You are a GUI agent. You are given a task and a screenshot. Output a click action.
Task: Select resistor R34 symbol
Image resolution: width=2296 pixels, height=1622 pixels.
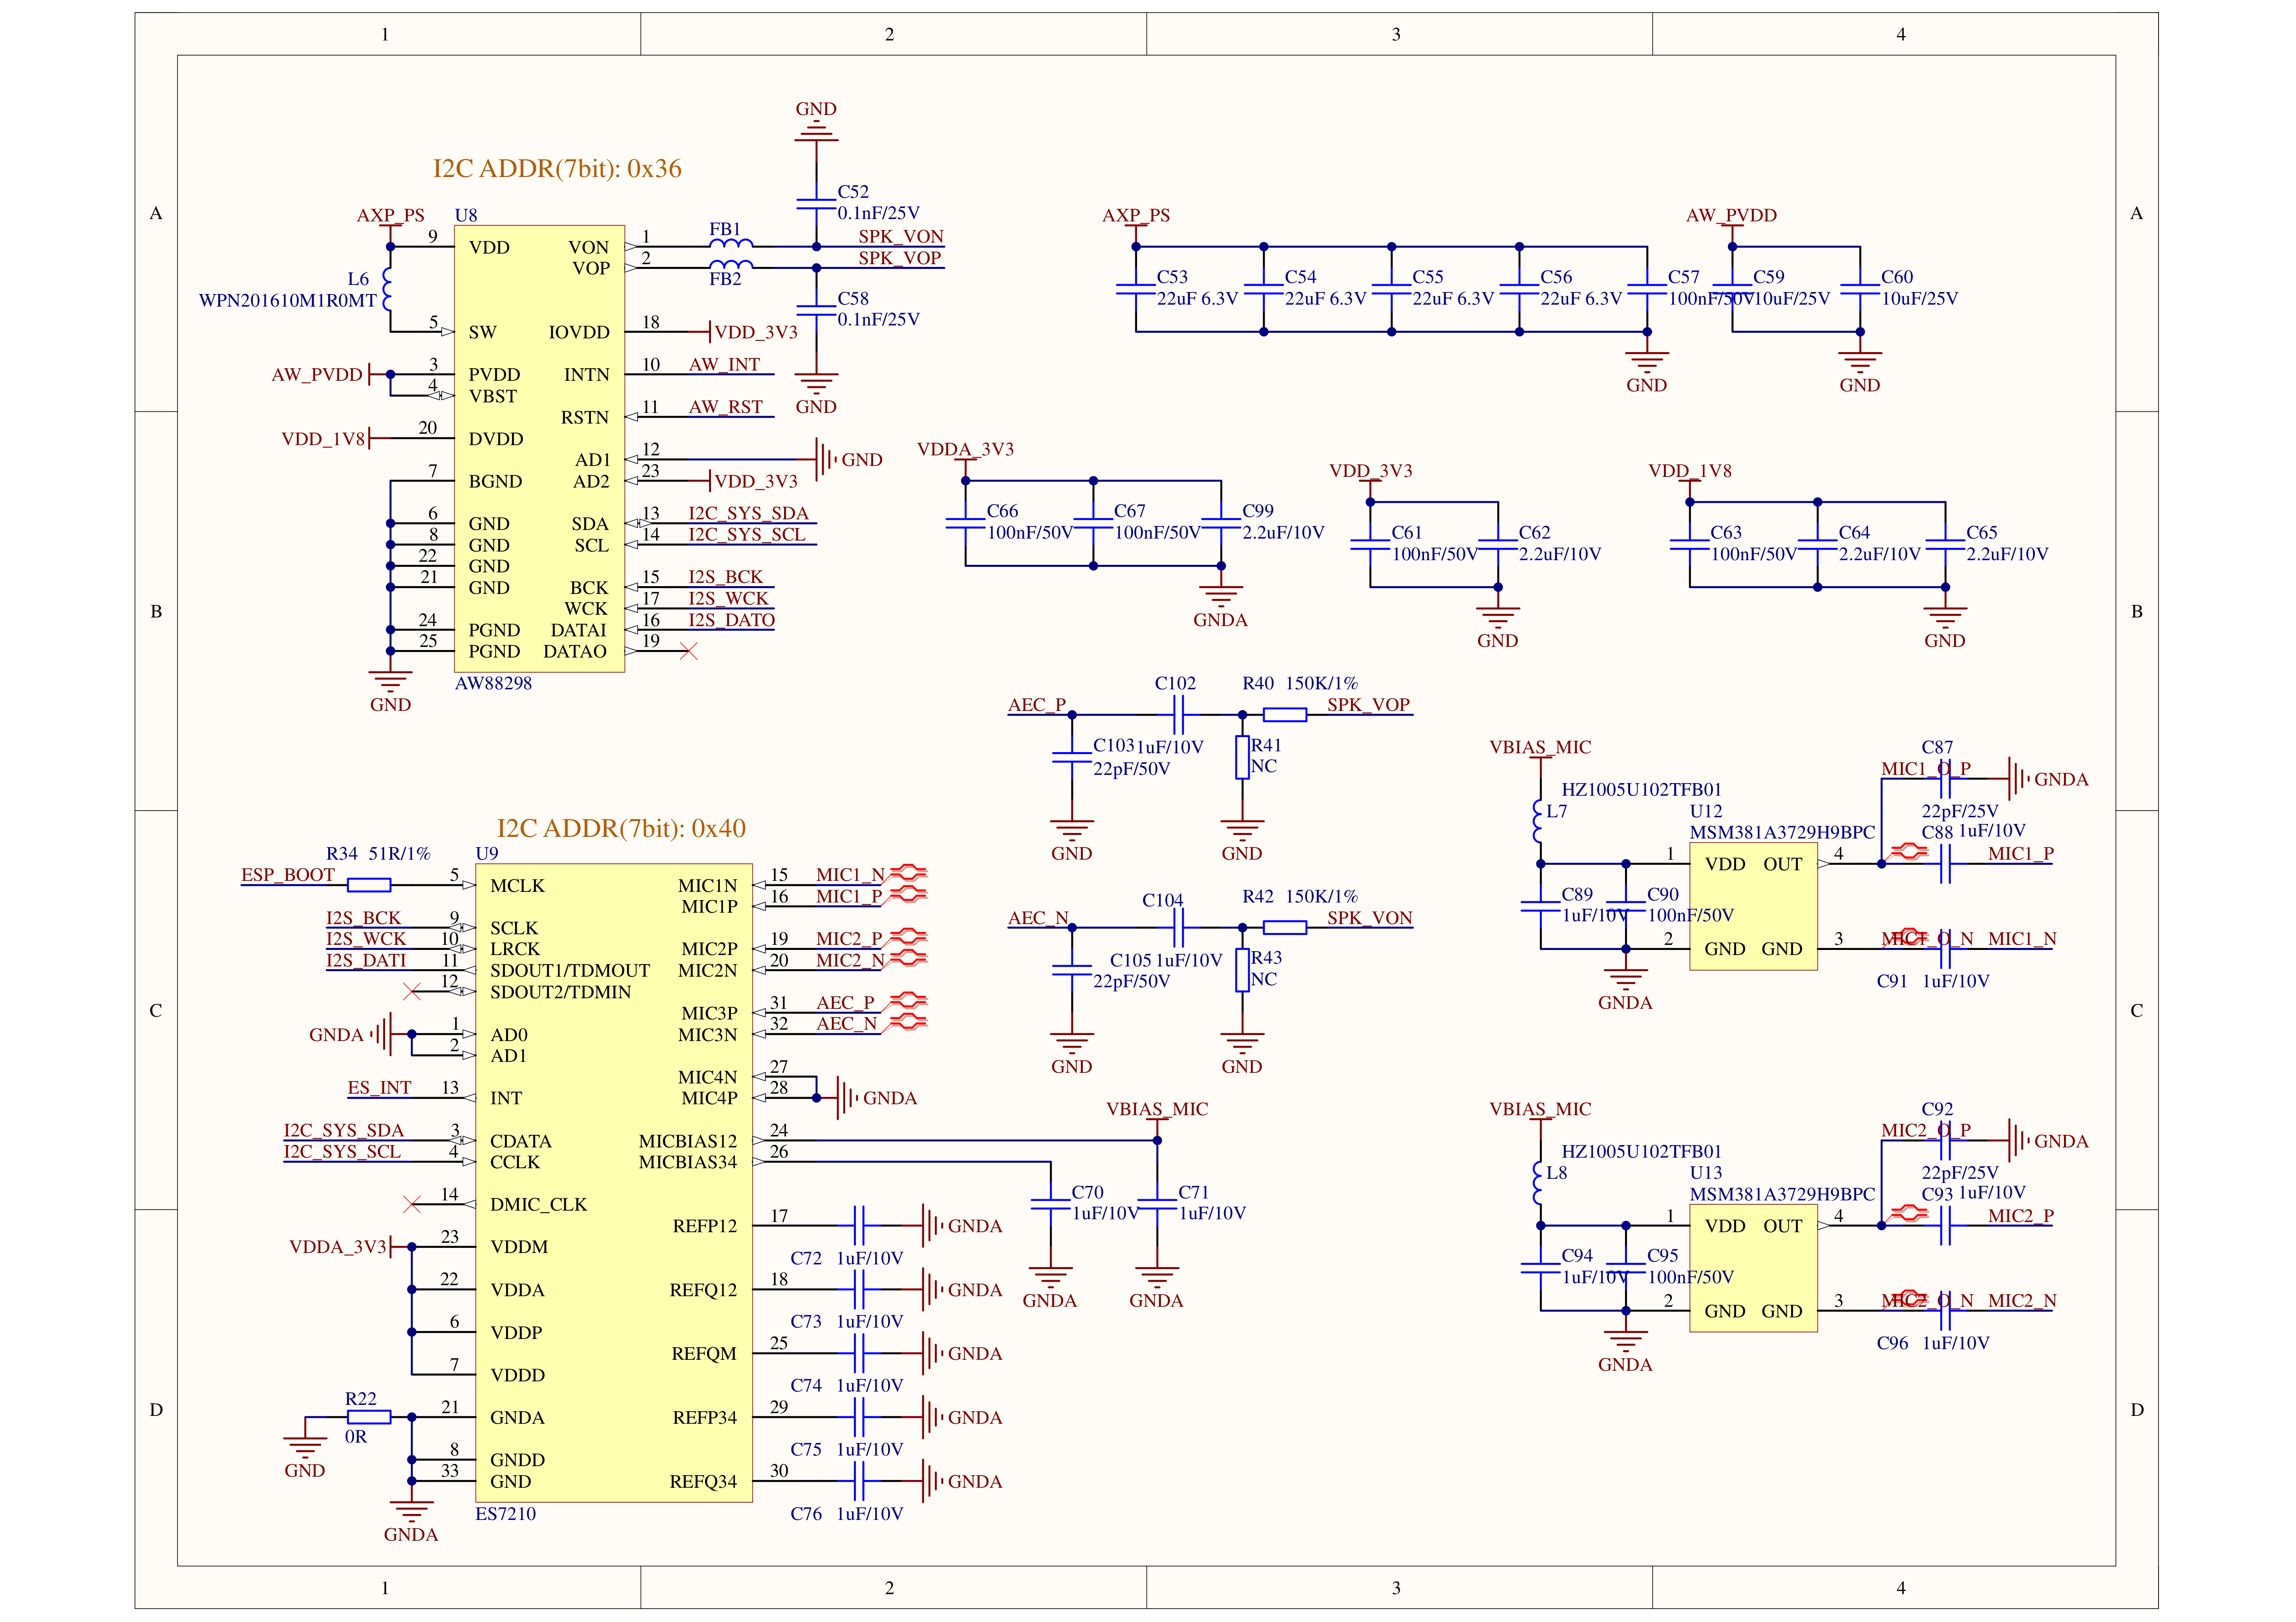pyautogui.click(x=369, y=885)
